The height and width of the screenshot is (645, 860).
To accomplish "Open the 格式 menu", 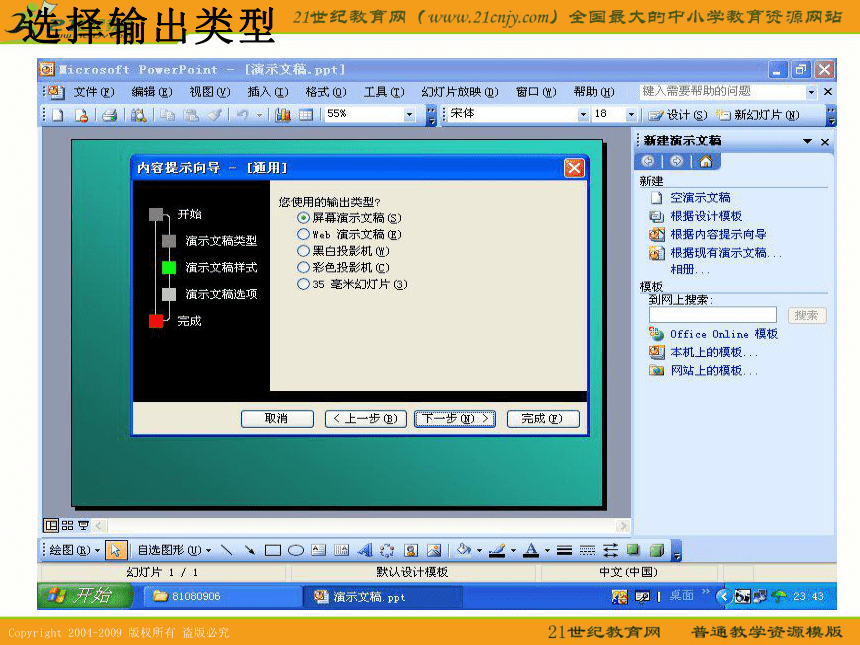I will pyautogui.click(x=325, y=92).
